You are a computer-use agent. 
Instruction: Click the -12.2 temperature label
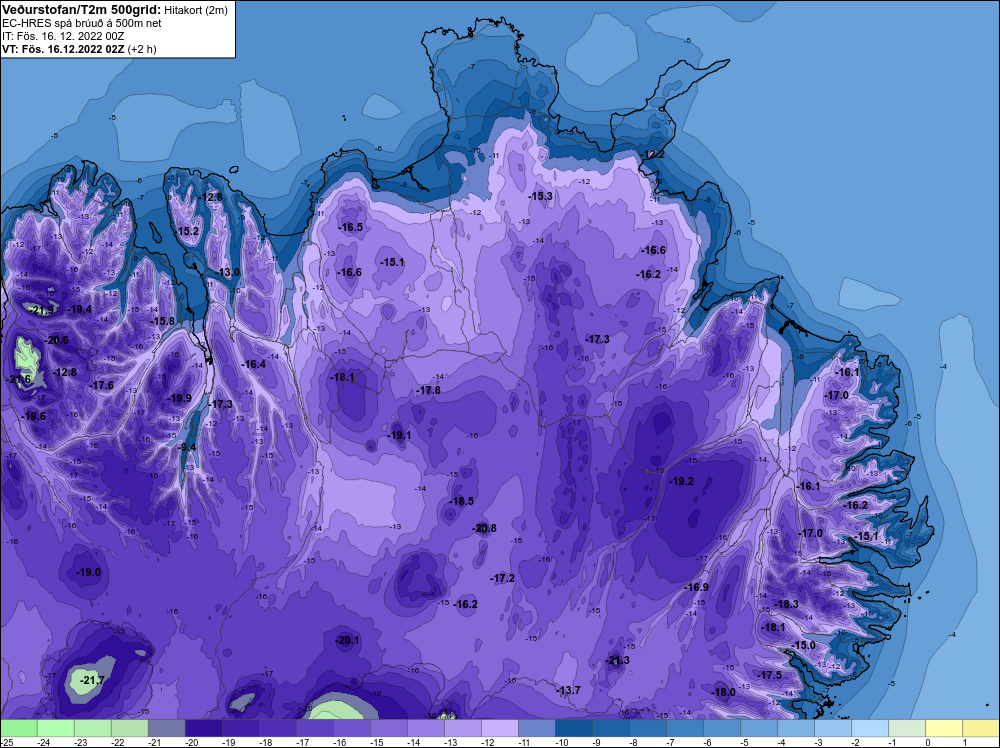pyautogui.click(x=652, y=154)
